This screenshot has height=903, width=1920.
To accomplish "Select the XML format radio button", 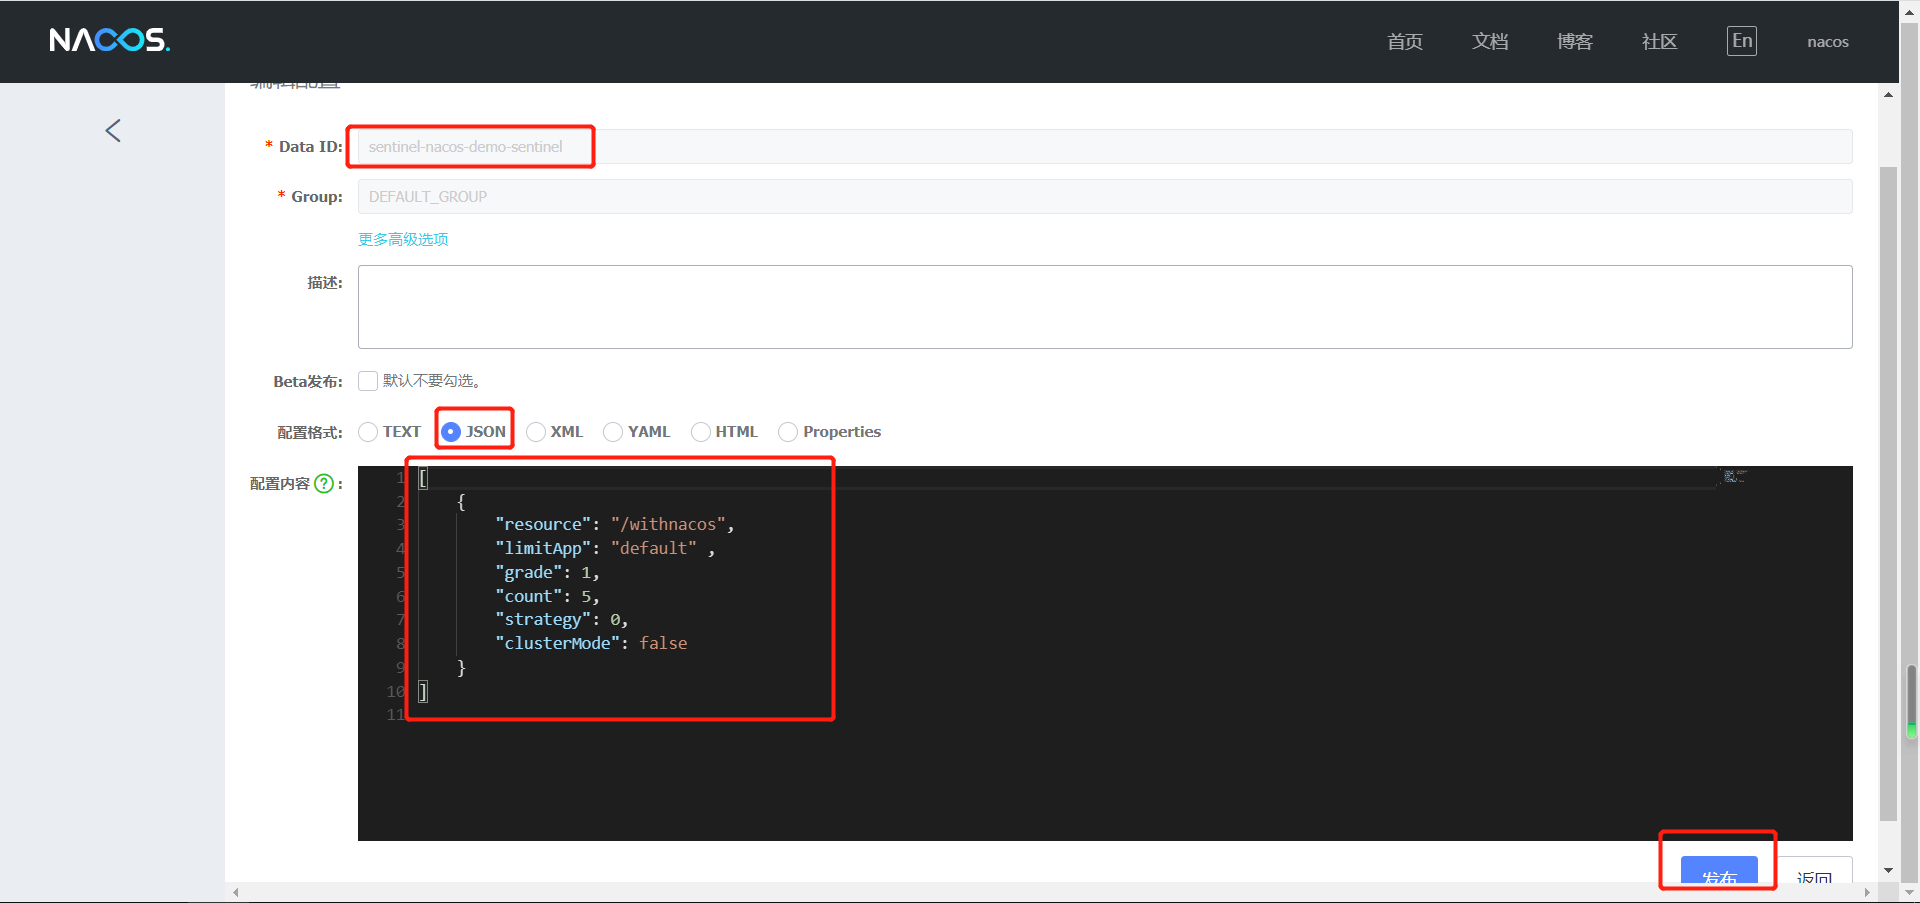I will (x=536, y=432).
